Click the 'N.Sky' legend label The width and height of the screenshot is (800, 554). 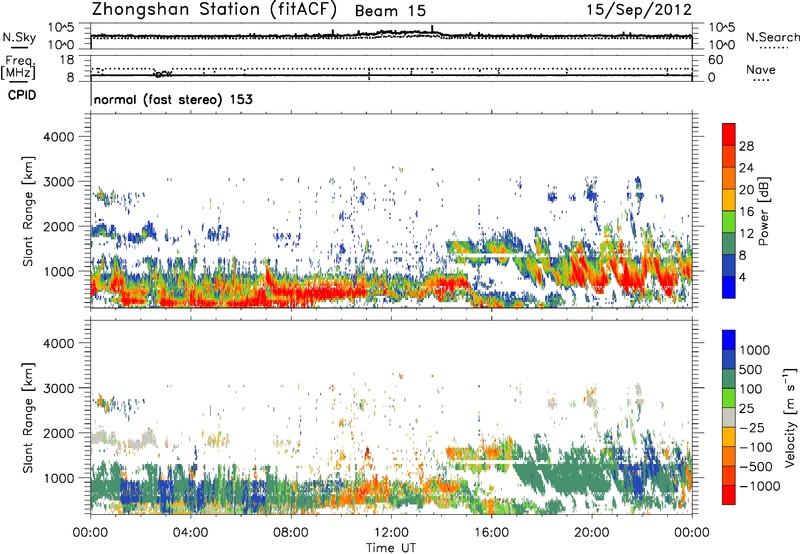point(19,38)
